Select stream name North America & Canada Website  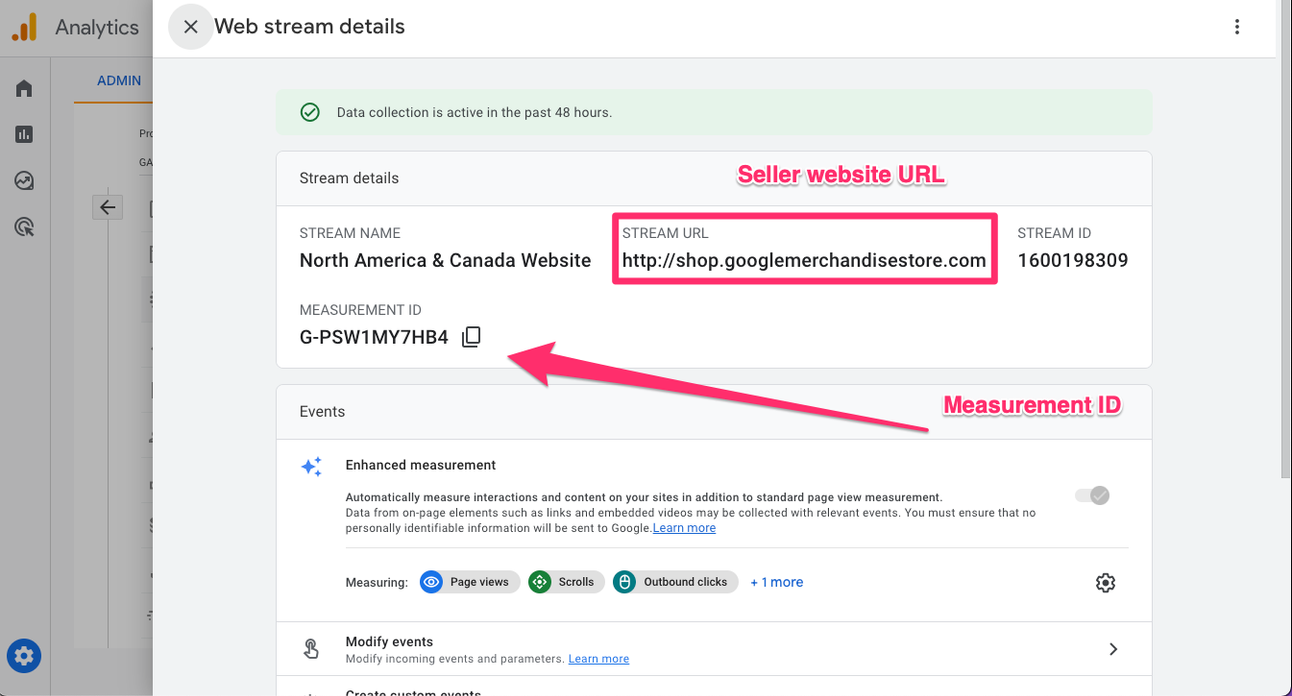[445, 261]
